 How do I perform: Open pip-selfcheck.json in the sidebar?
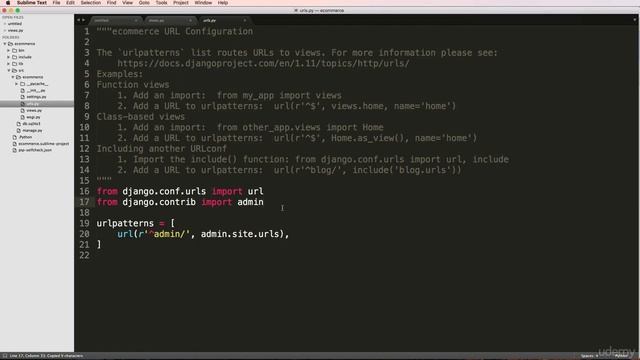tap(35, 150)
